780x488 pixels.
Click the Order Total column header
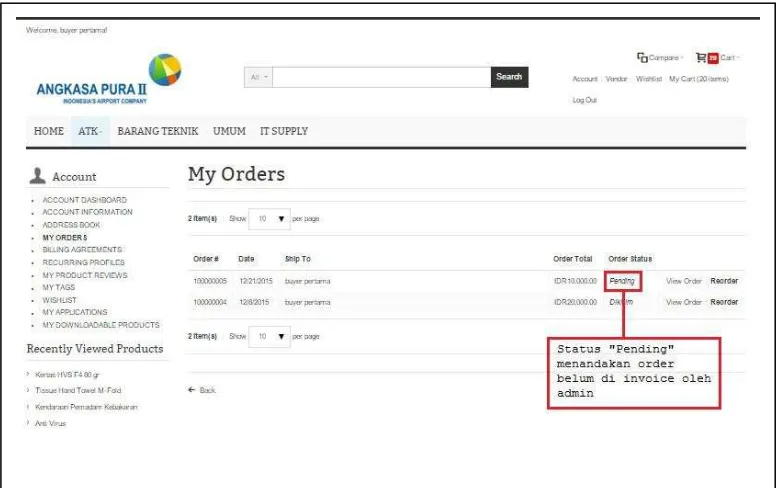coord(573,259)
